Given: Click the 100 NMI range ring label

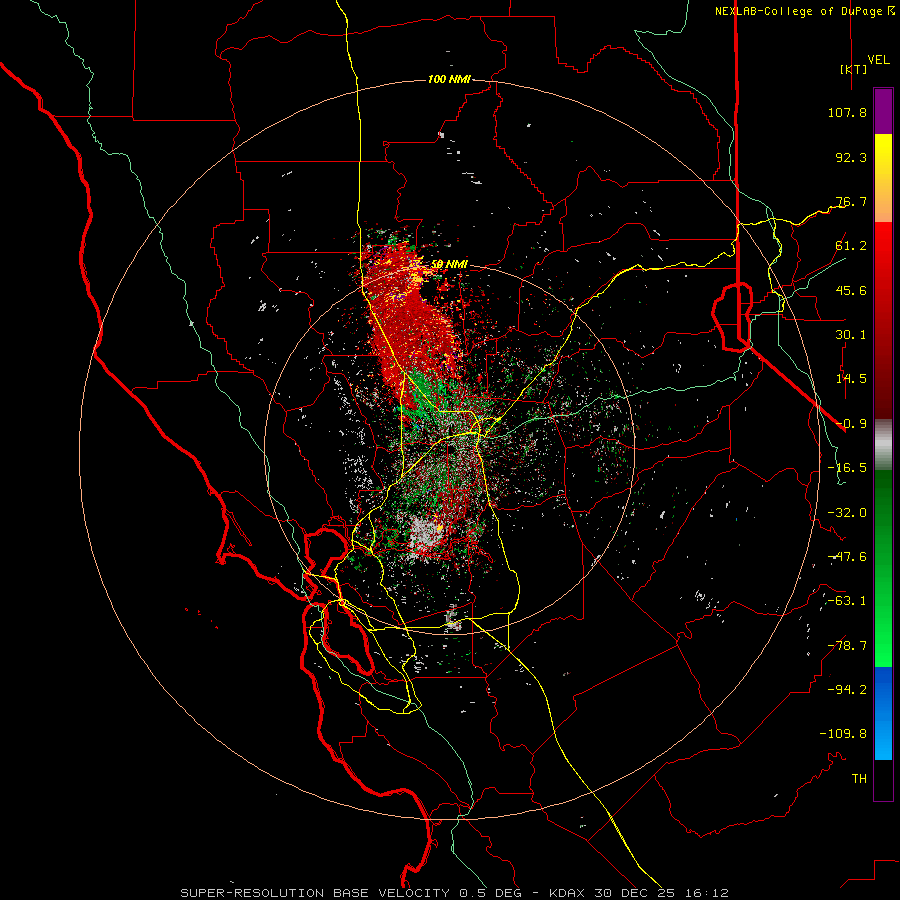Looking at the screenshot, I should pyautogui.click(x=449, y=79).
